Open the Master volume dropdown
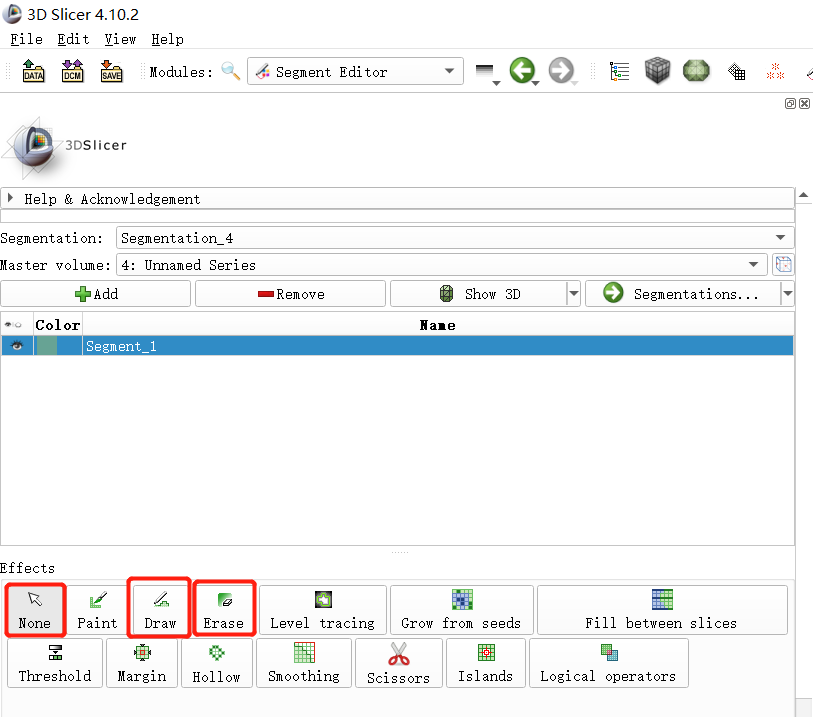The height and width of the screenshot is (717, 813). 441,265
